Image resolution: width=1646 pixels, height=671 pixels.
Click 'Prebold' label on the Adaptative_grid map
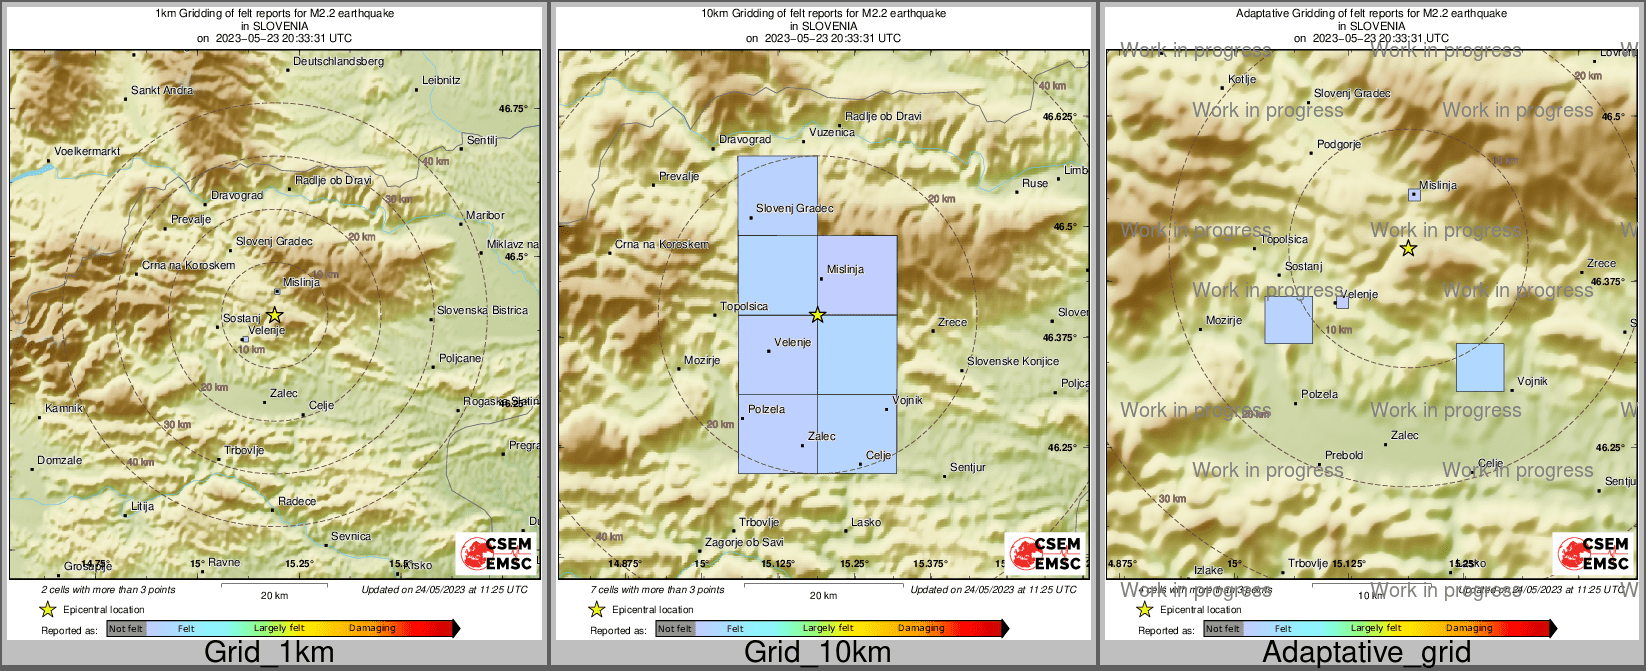pyautogui.click(x=1344, y=455)
